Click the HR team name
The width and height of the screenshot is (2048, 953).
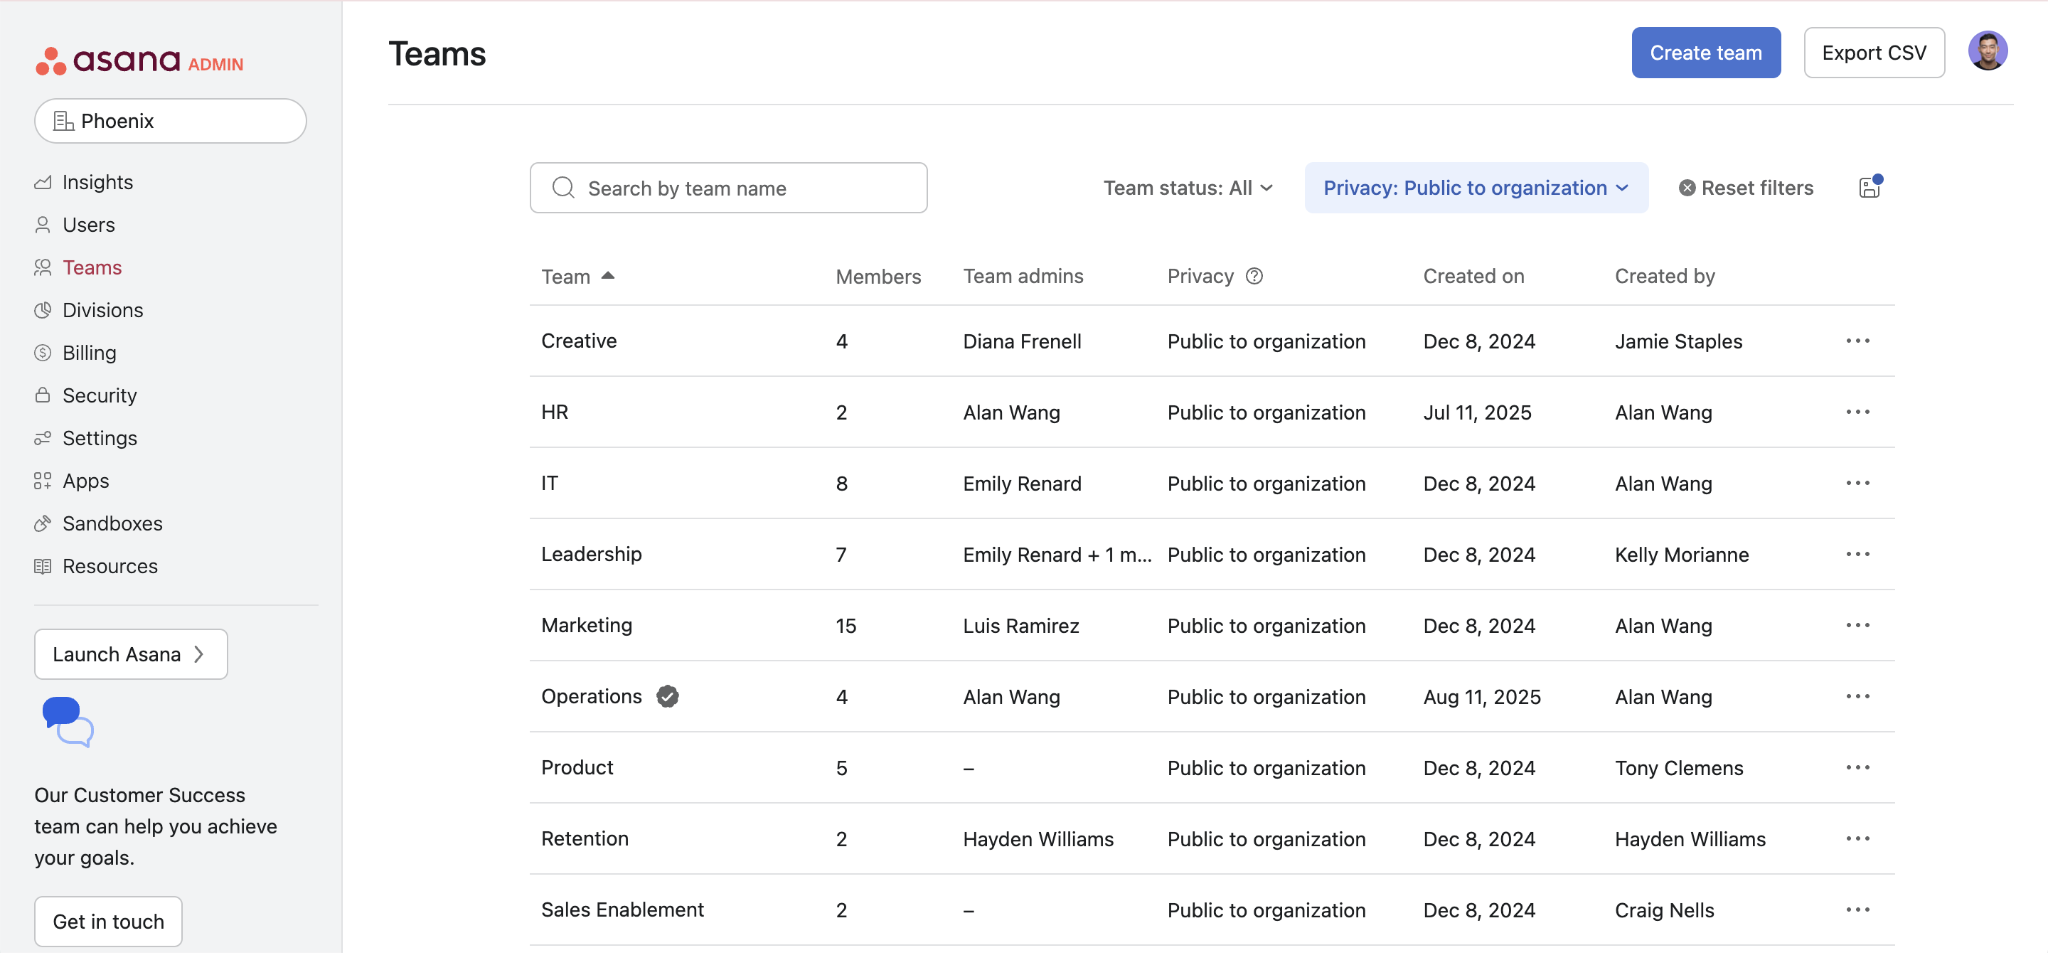[x=554, y=412]
